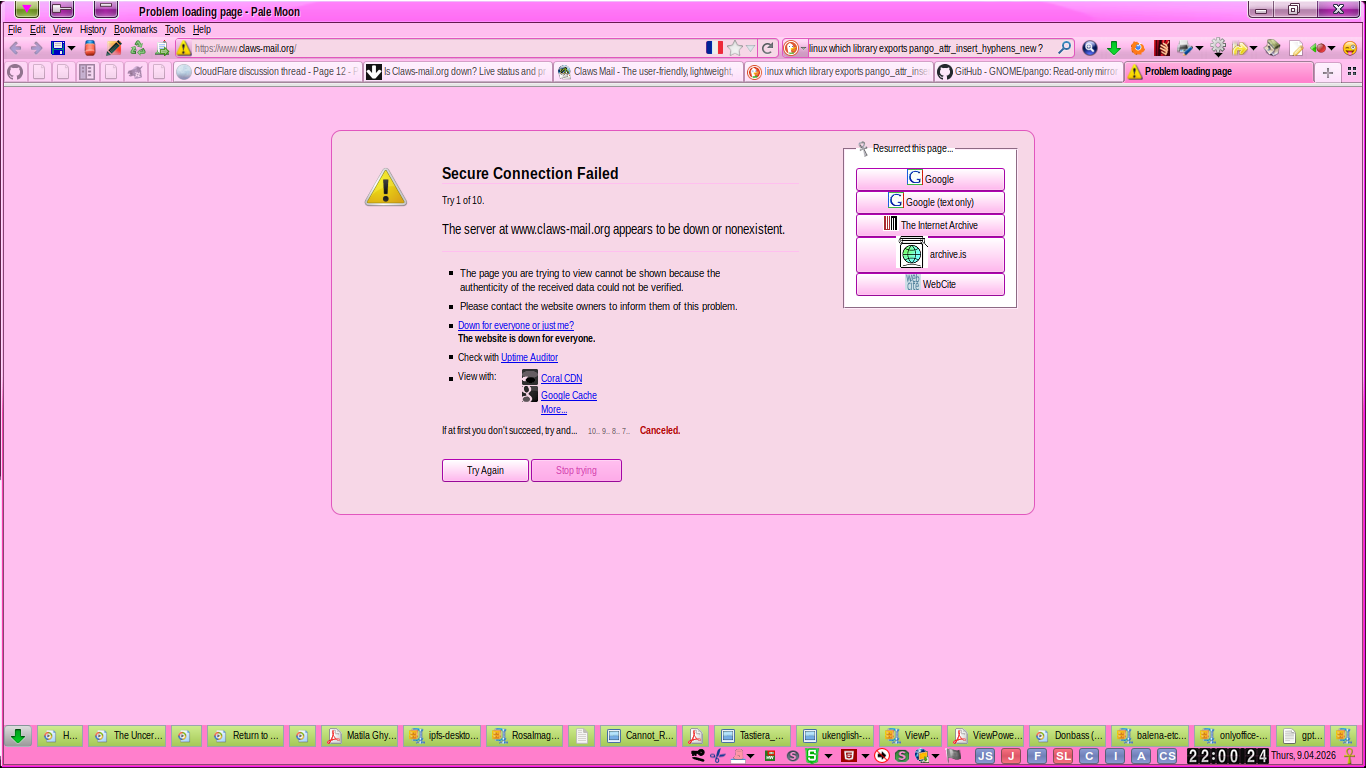Open the DuckDuckGo search engine selector

[x=795, y=48]
